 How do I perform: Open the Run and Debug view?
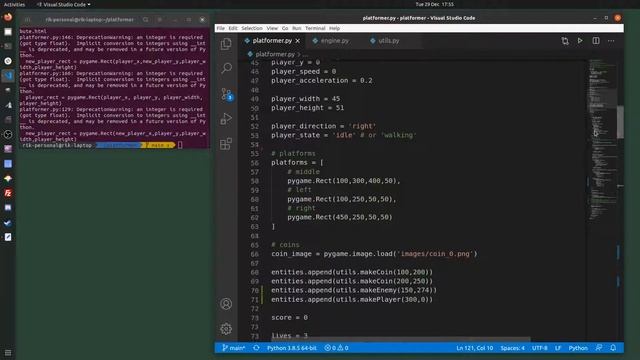pyautogui.click(x=226, y=119)
